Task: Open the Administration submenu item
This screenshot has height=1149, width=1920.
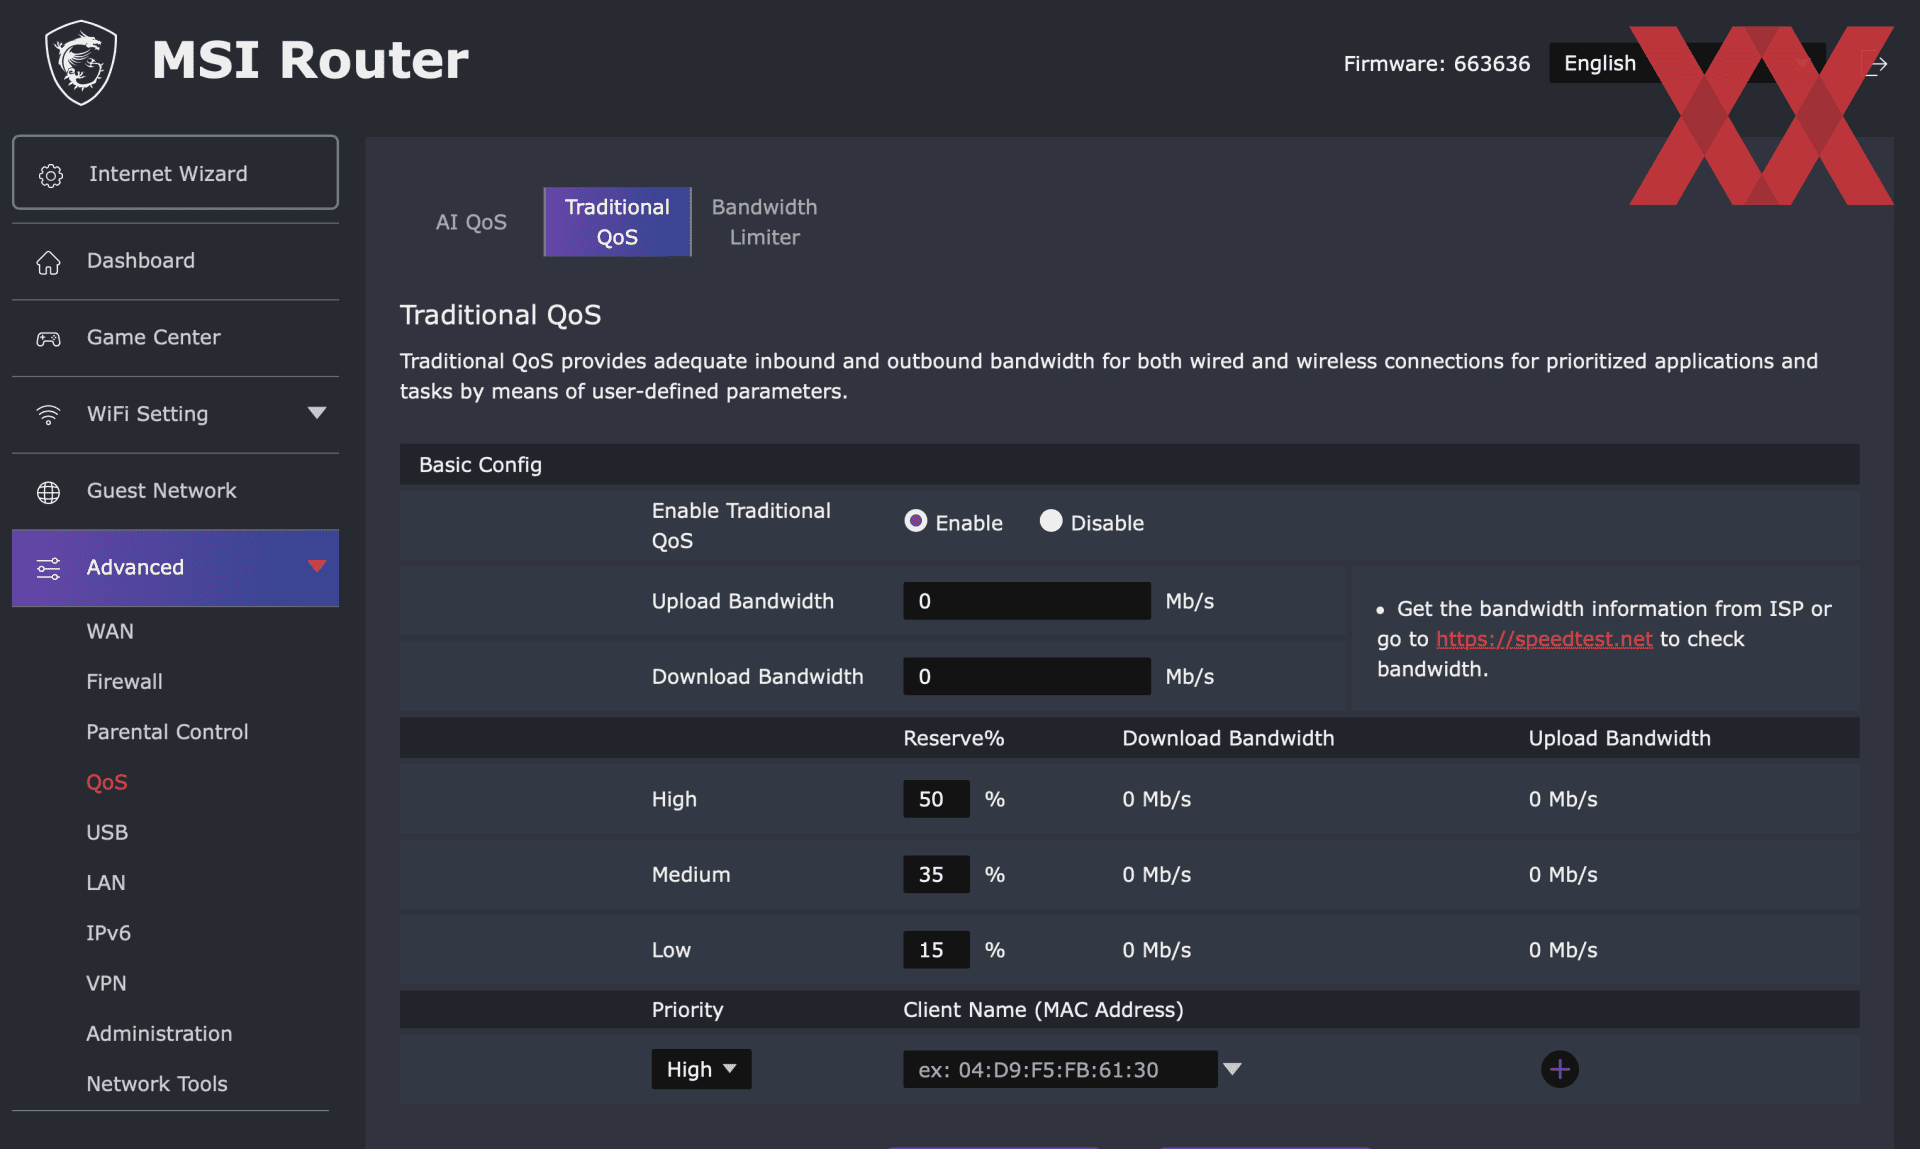Action: 159,1033
